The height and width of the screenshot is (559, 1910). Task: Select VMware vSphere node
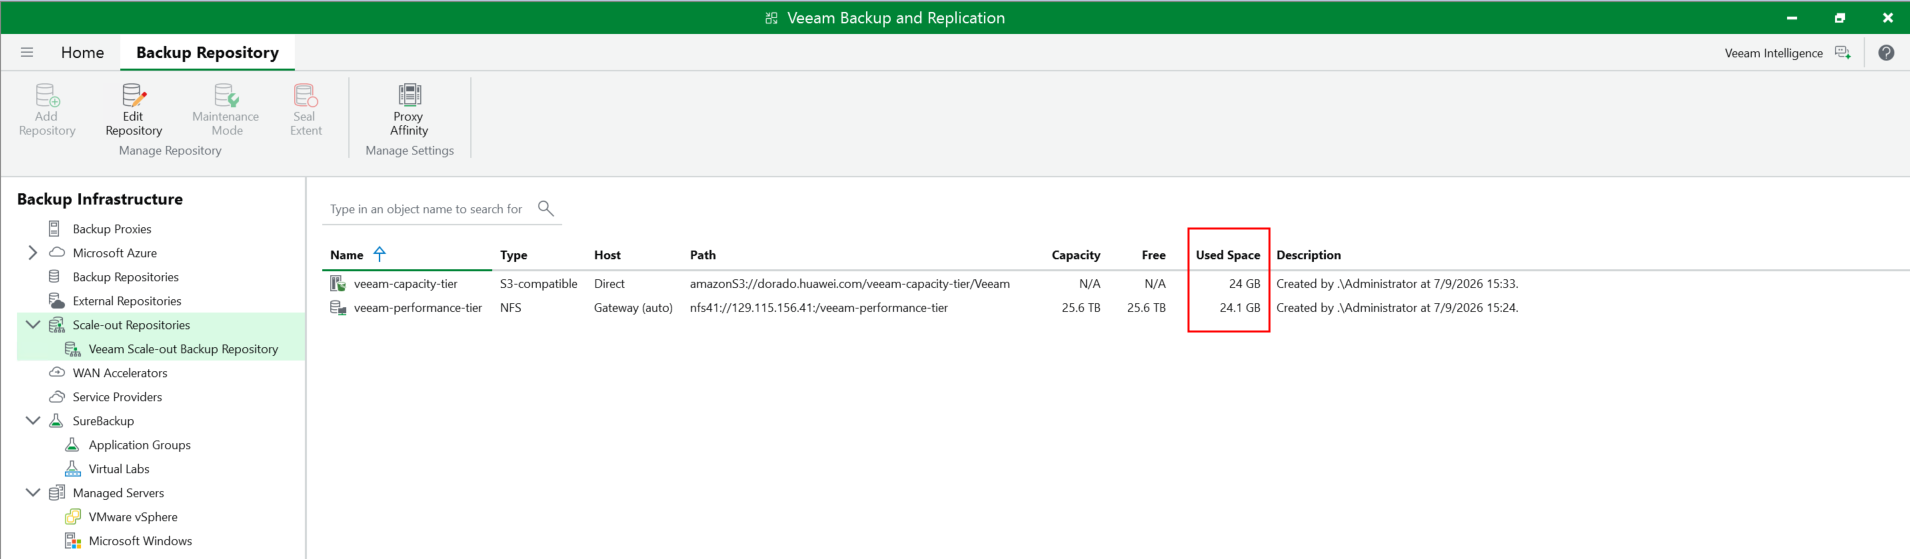(x=133, y=517)
